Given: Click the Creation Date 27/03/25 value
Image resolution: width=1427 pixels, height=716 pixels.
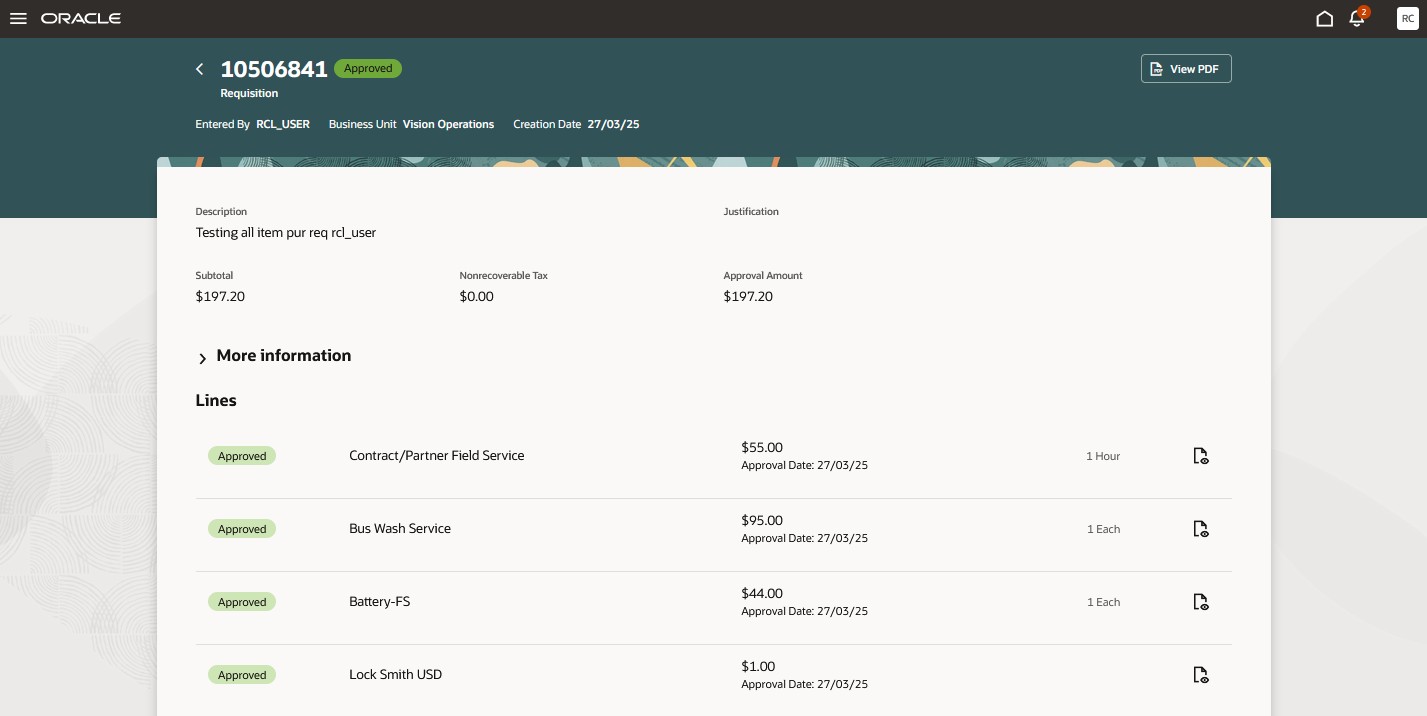Looking at the screenshot, I should click(613, 124).
